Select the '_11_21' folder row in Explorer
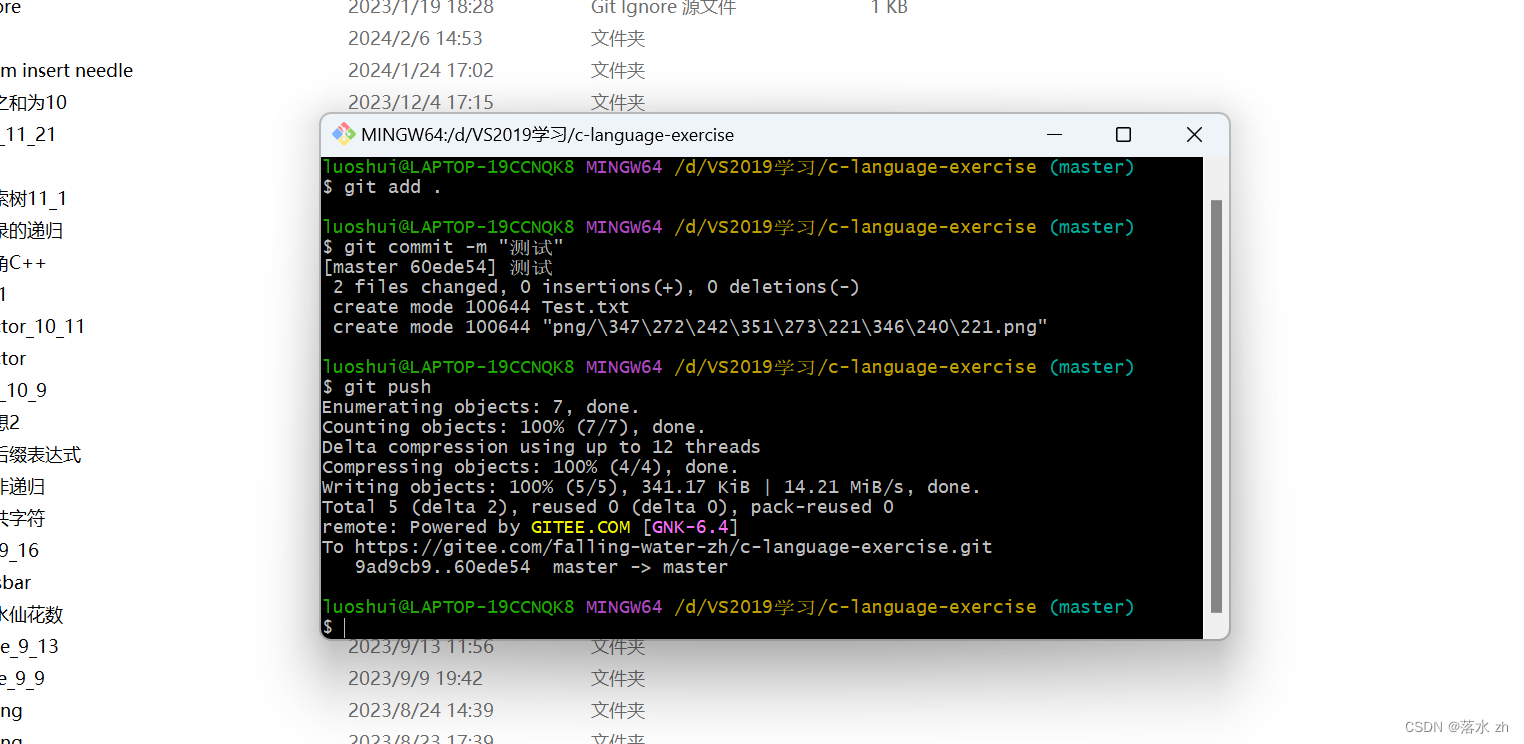Viewport: 1524px width, 744px height. pos(28,134)
